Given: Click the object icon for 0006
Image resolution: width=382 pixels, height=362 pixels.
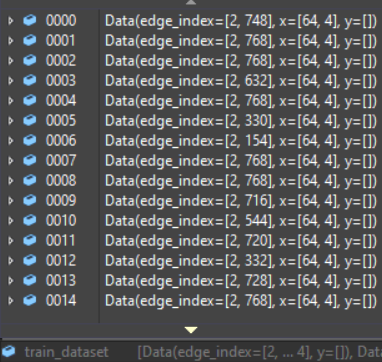Looking at the screenshot, I should tap(30, 141).
